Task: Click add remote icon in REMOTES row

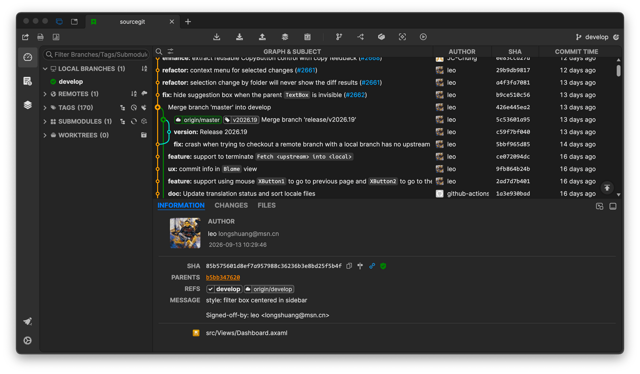Action: (144, 94)
